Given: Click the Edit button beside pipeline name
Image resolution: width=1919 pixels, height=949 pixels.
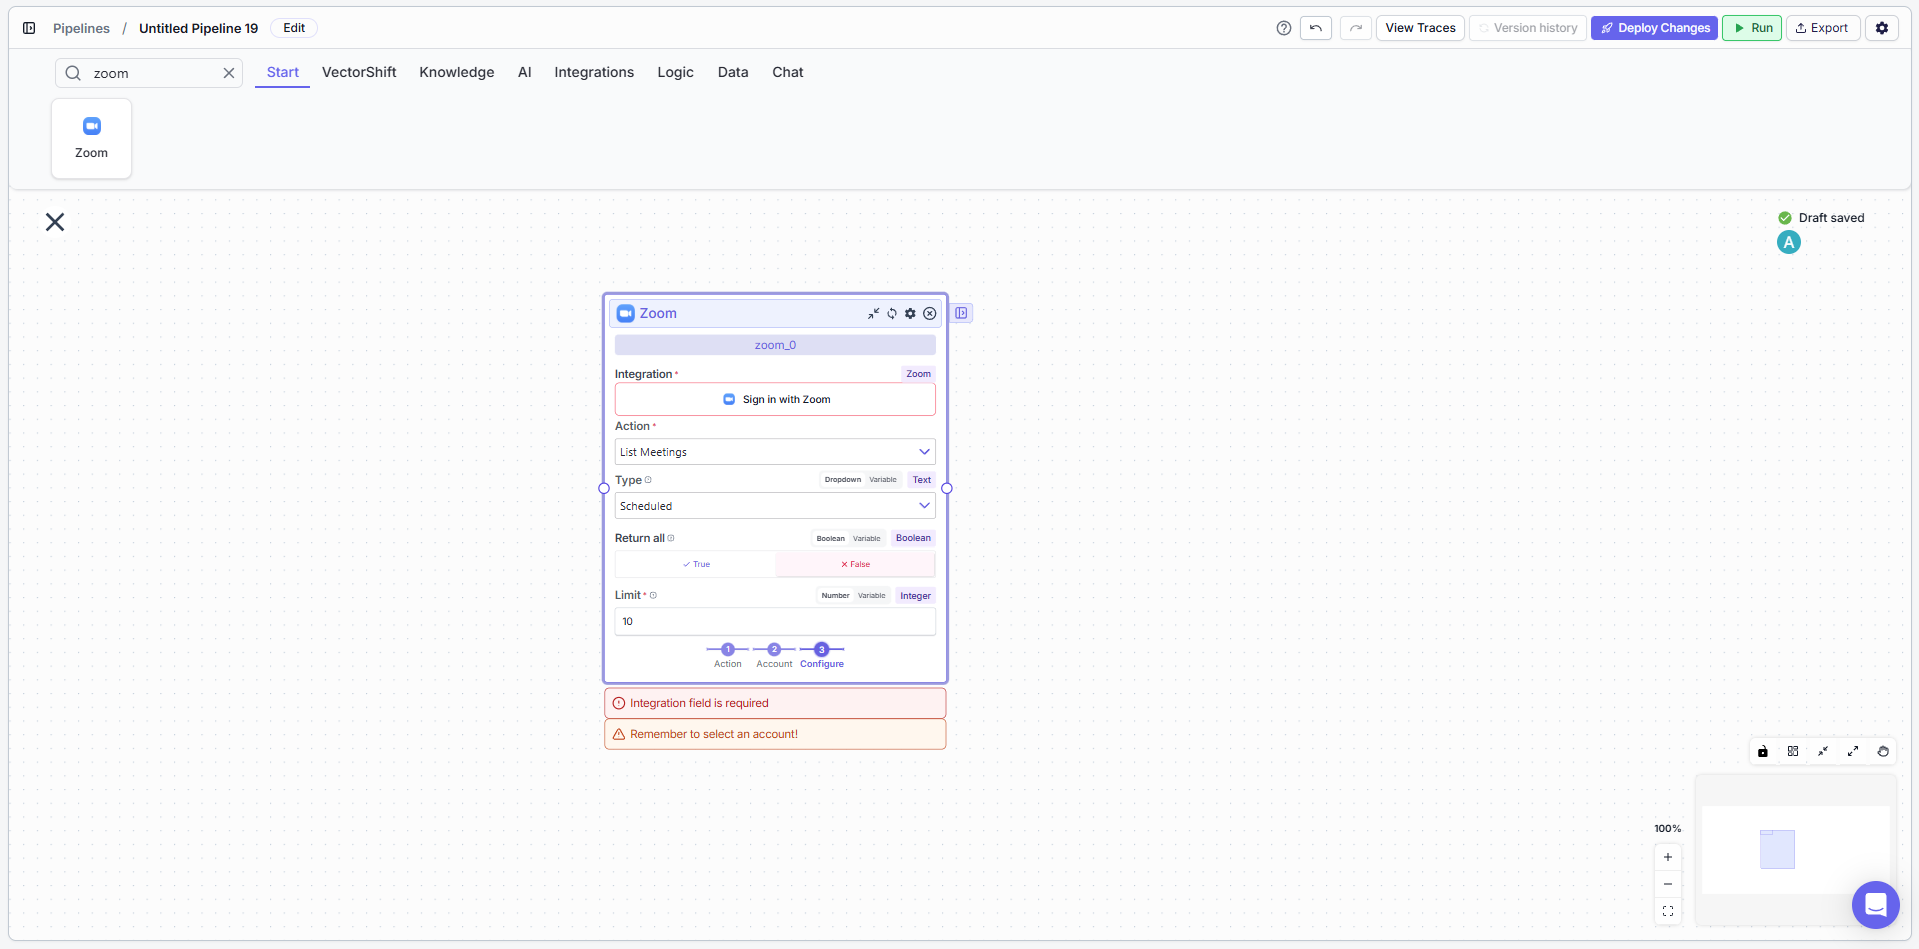Looking at the screenshot, I should 294,28.
